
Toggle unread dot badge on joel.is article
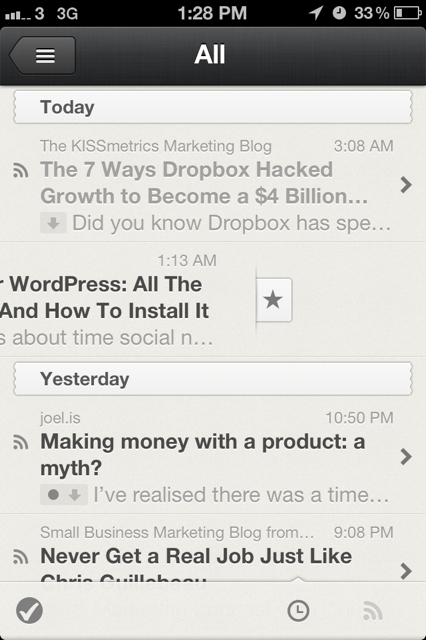(x=53, y=495)
